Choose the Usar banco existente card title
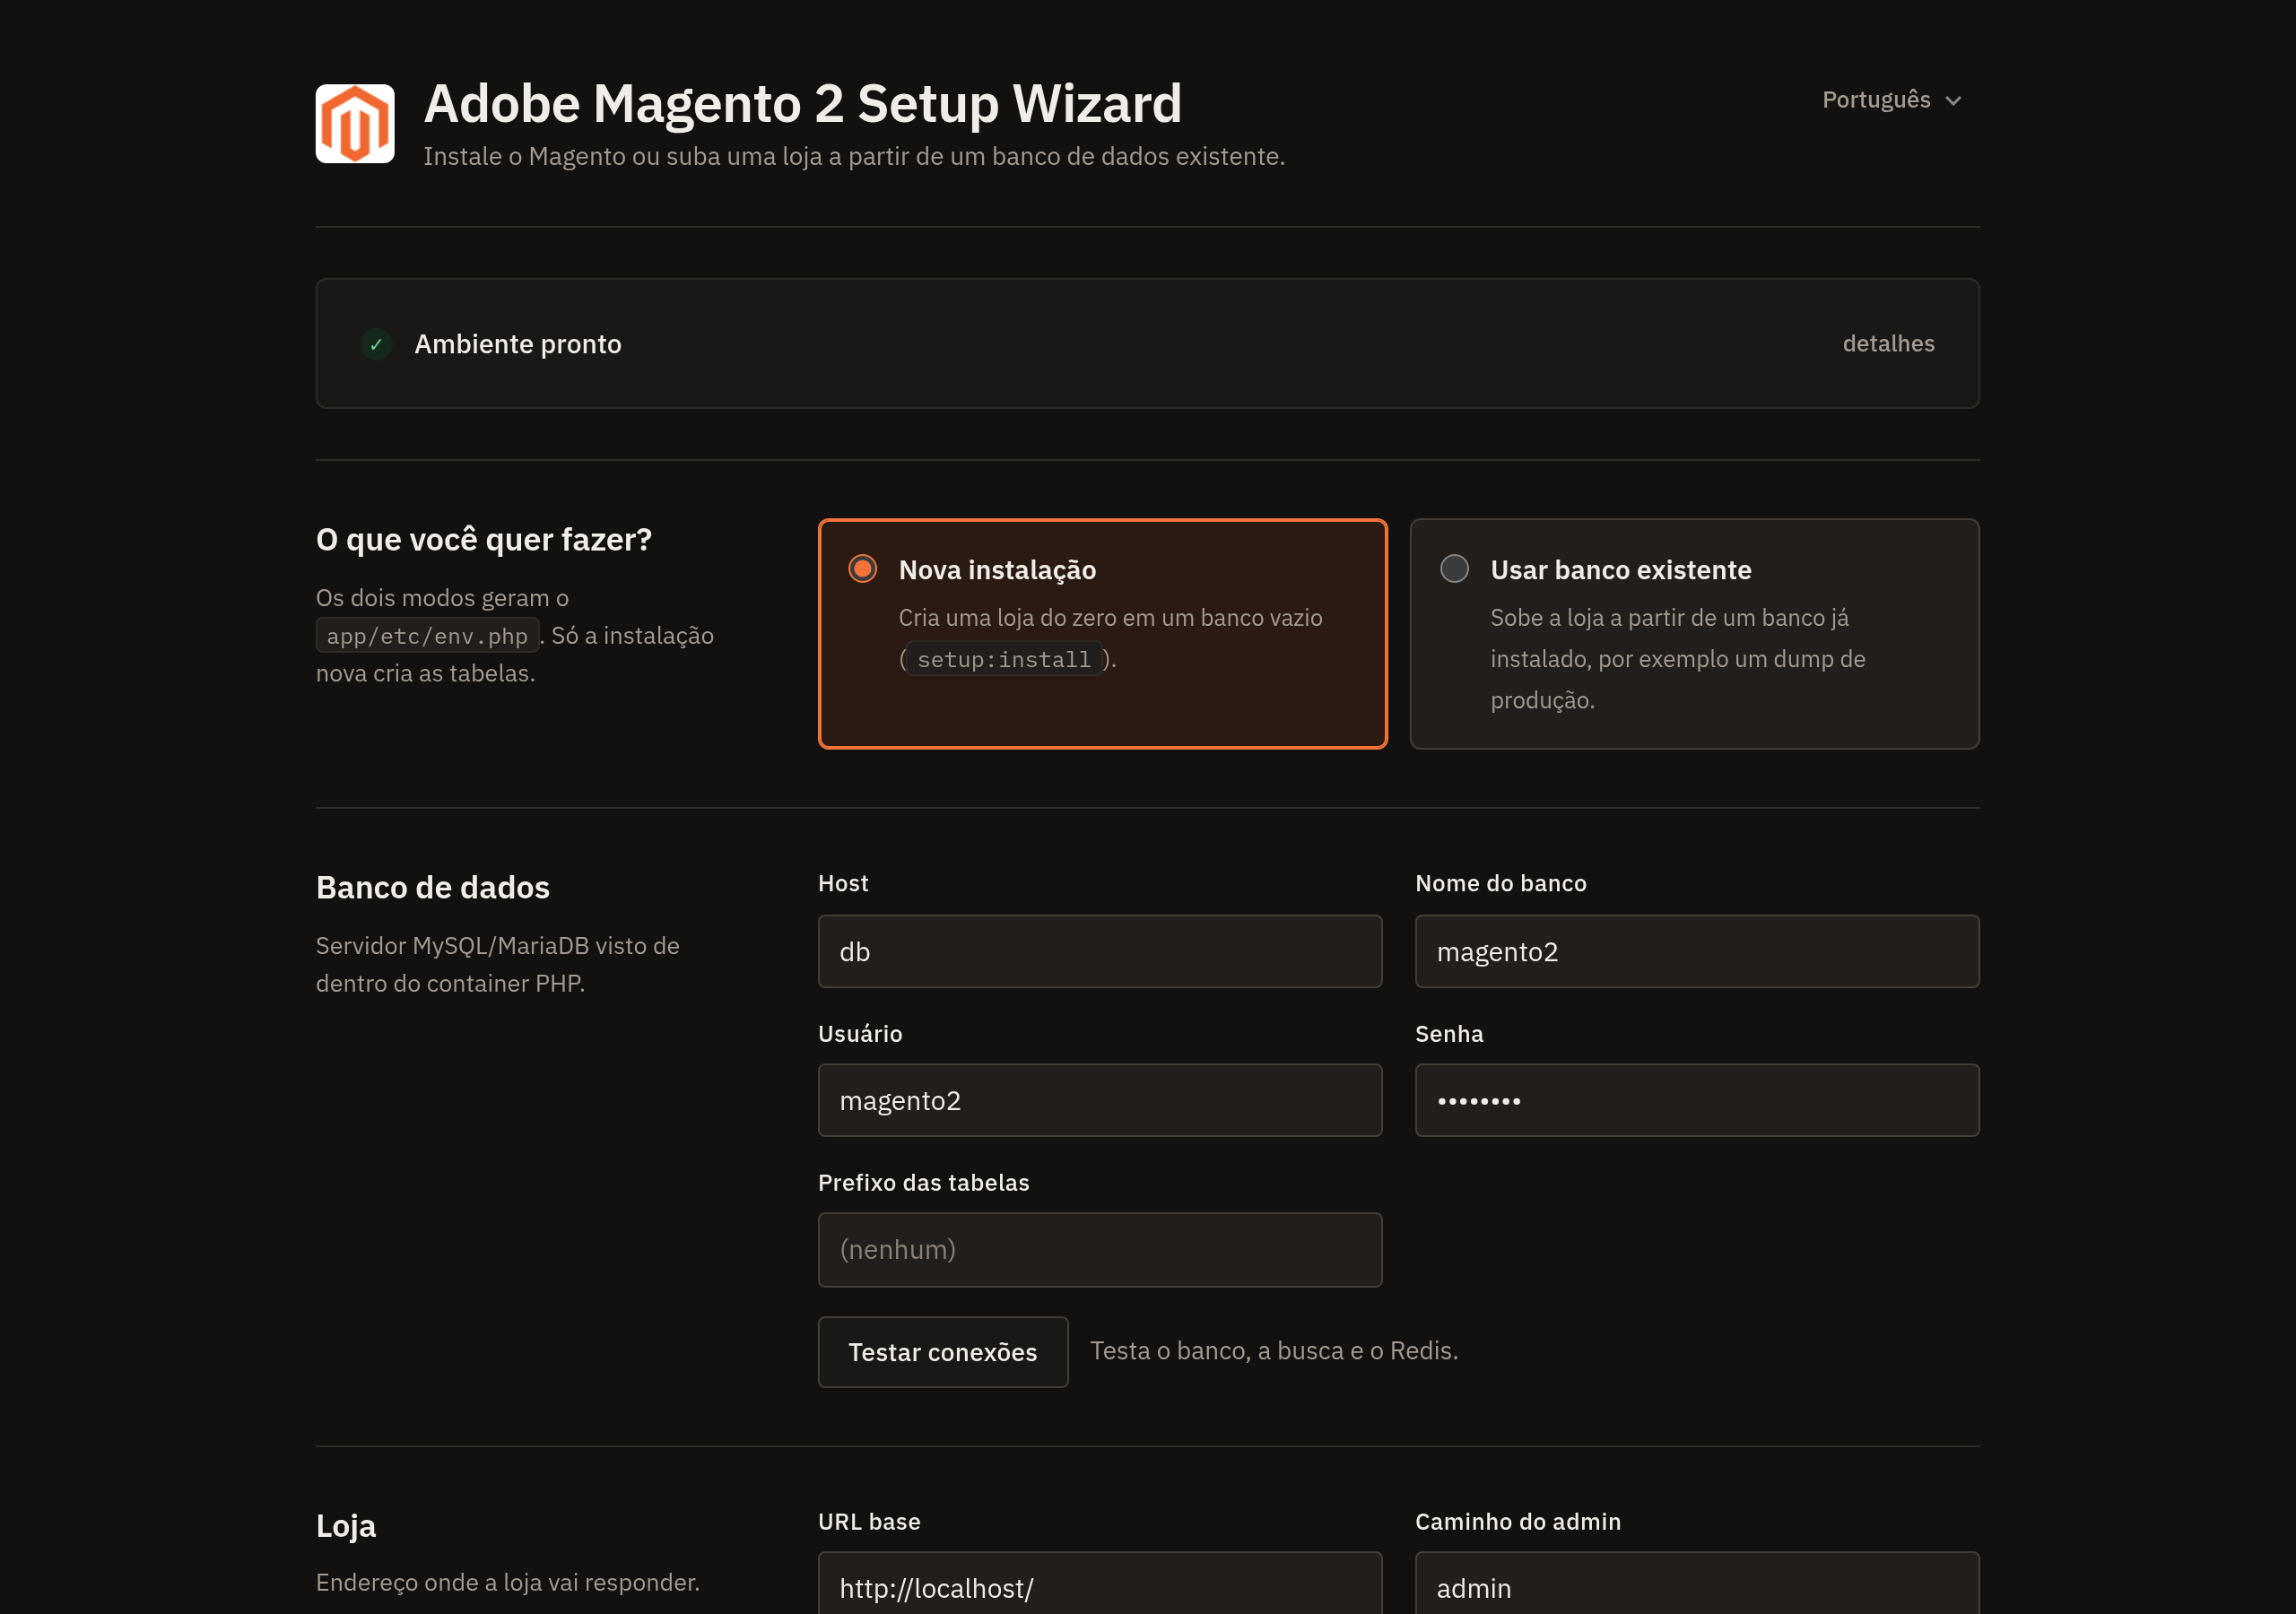The height and width of the screenshot is (1614, 2296). coord(1620,570)
